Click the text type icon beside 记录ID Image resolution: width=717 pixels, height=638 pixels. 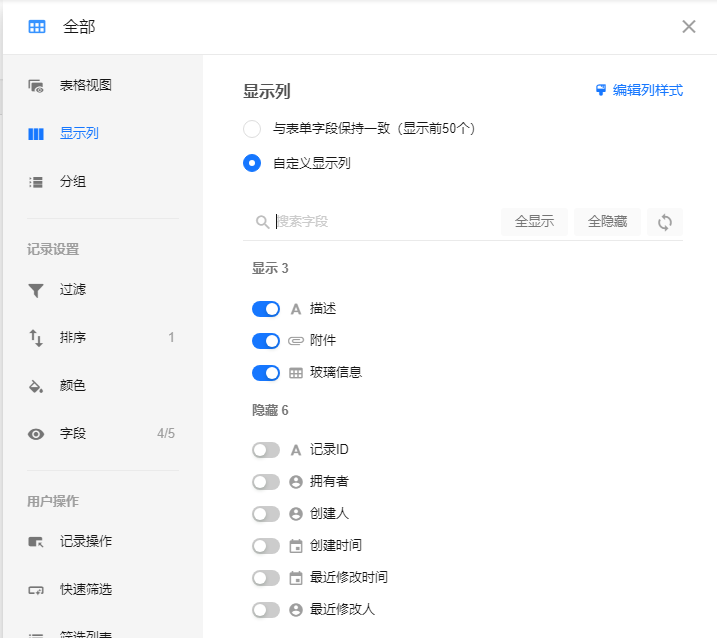pos(296,450)
